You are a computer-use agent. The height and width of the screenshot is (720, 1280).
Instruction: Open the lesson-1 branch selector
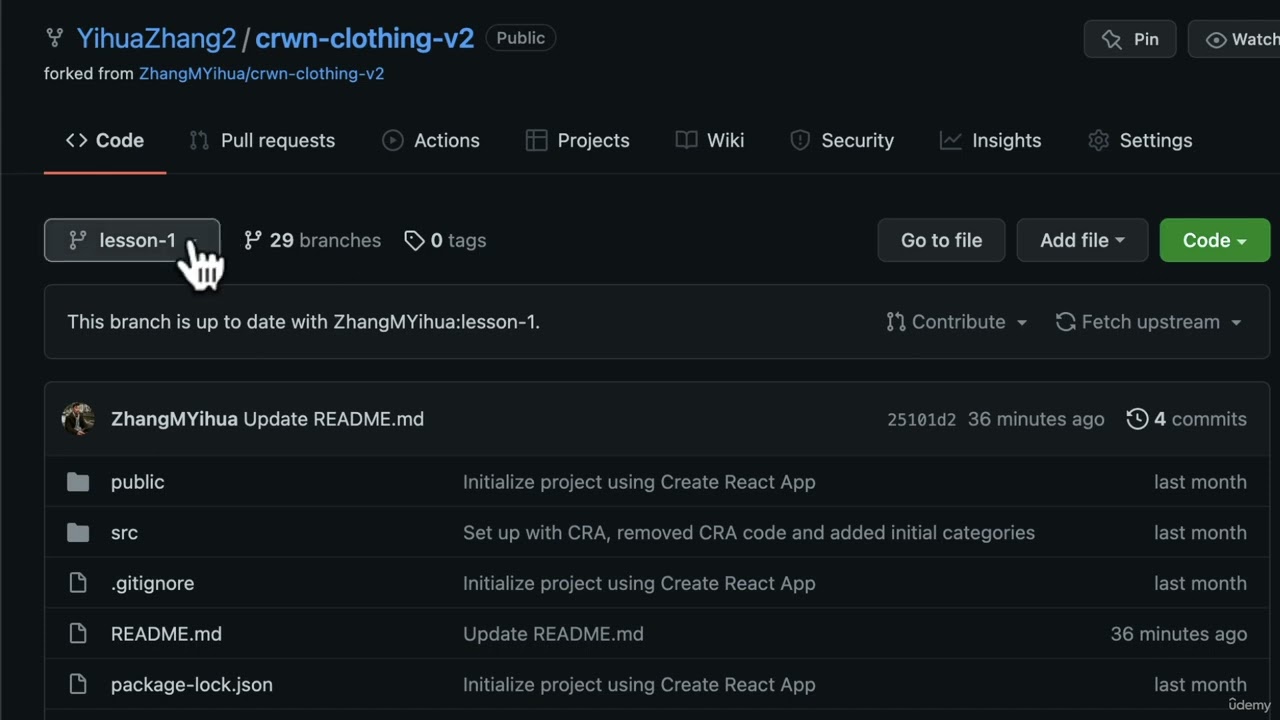[x=132, y=240]
